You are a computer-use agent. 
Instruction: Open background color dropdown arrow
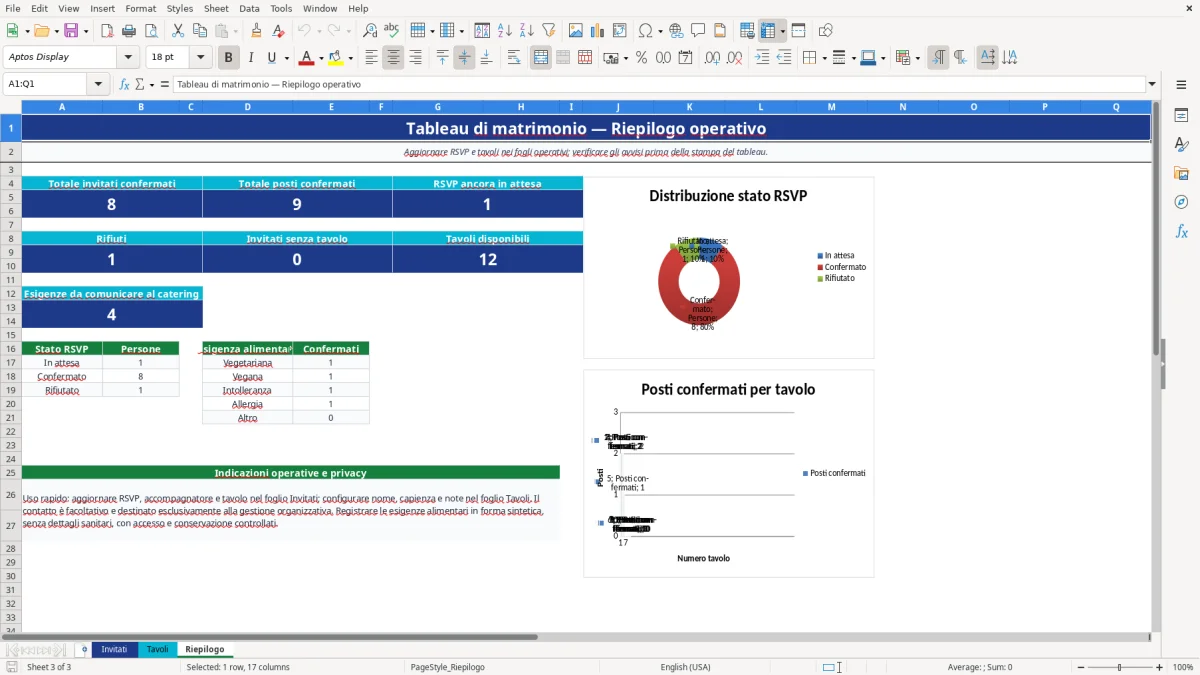coord(351,58)
